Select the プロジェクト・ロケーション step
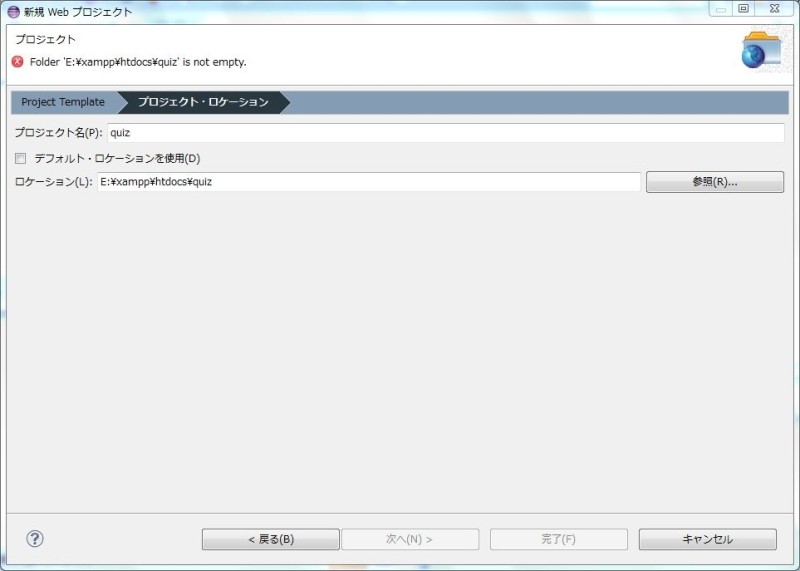800x571 pixels. click(203, 102)
